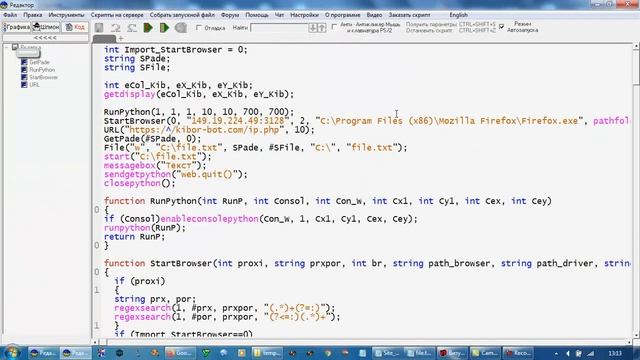
Task: Click the gray stop script icon
Action: pos(181,28)
